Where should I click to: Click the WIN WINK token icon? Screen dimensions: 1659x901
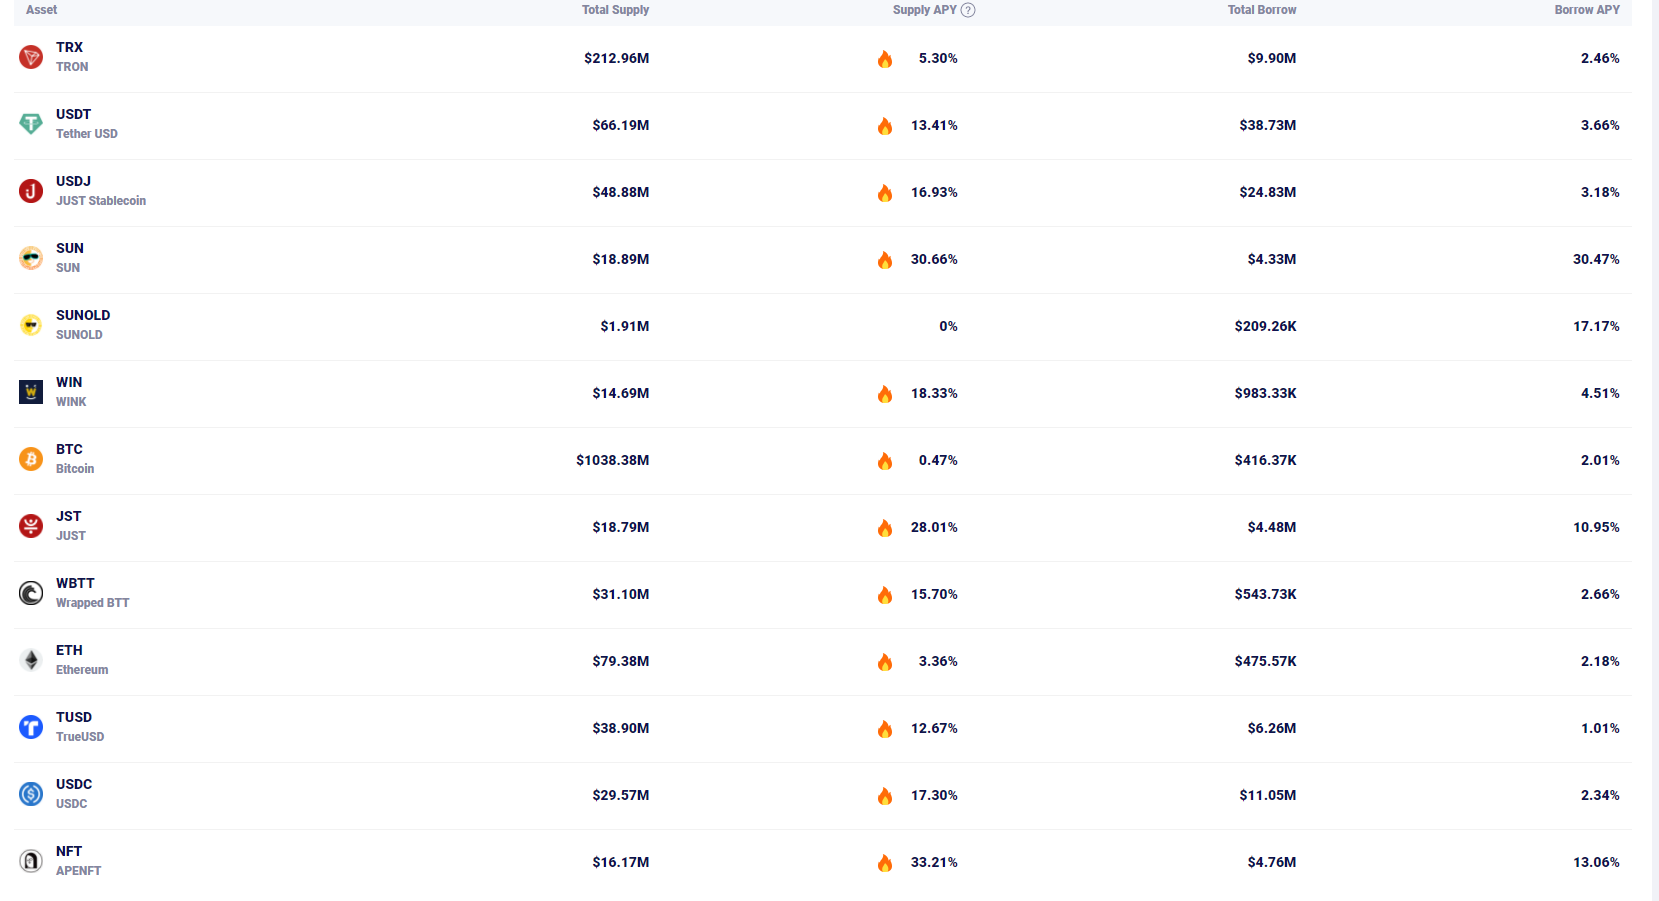[x=31, y=392]
